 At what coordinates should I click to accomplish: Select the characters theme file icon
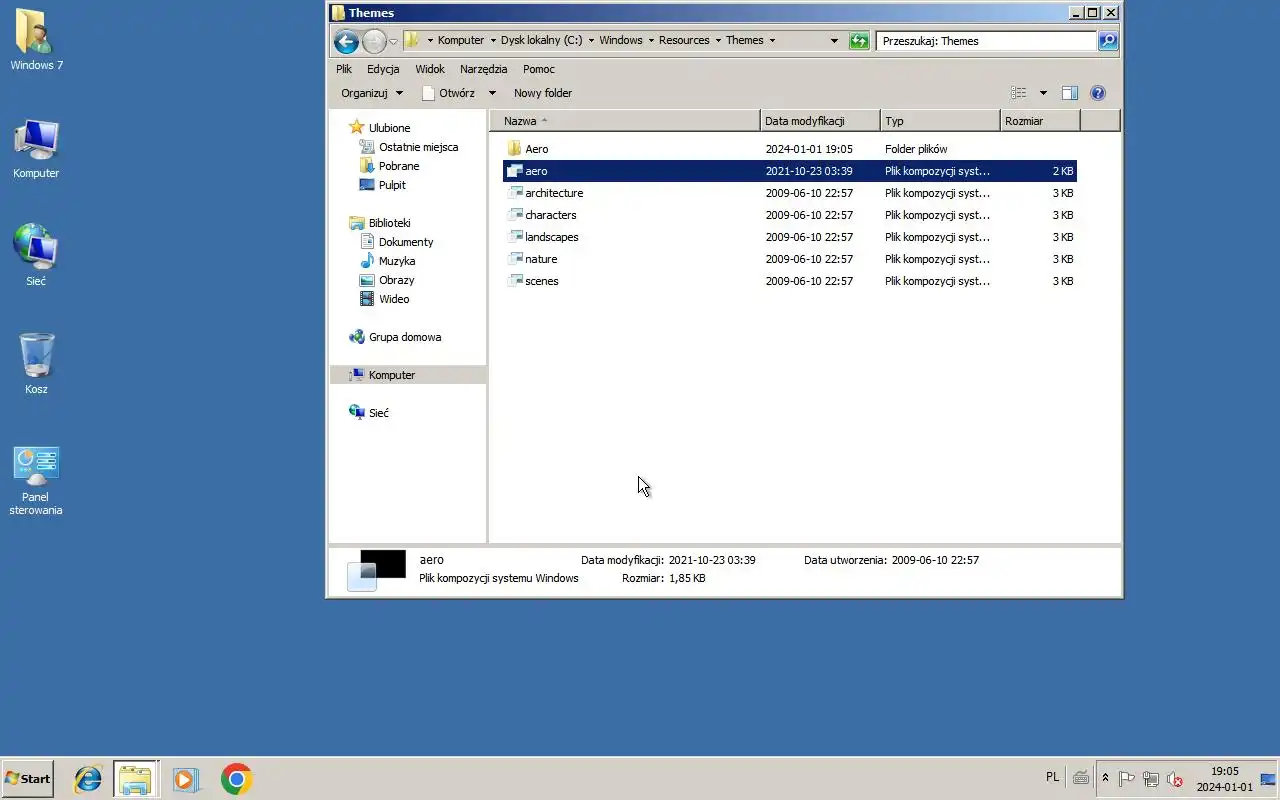[514, 215]
